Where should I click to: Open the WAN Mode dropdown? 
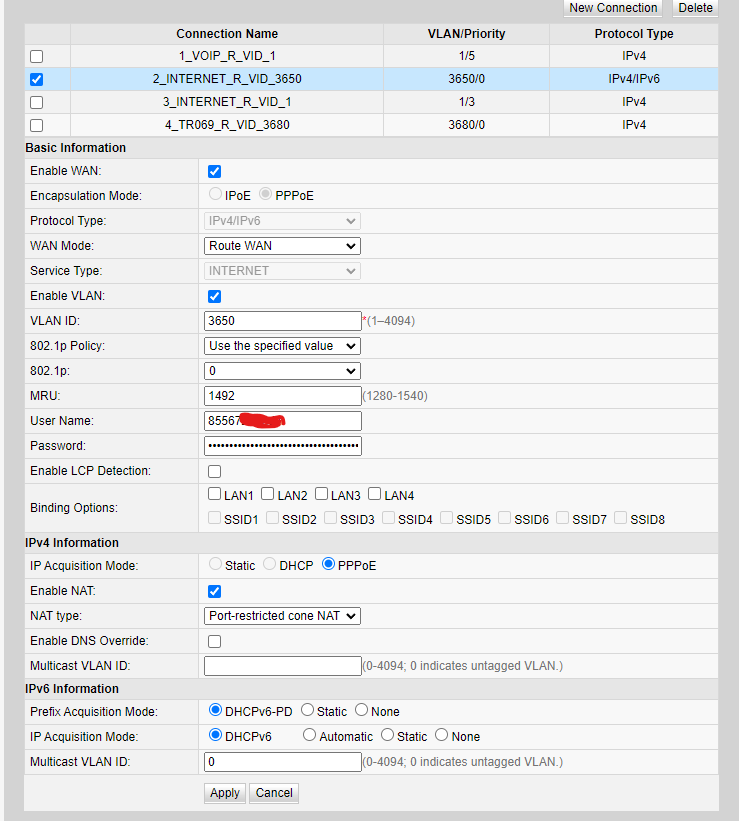click(x=282, y=246)
